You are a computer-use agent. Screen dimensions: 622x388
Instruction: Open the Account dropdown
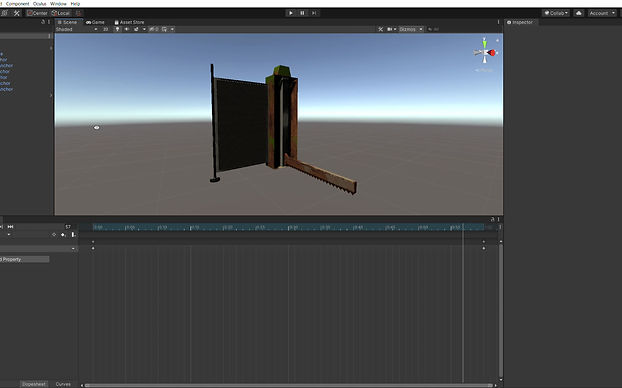pyautogui.click(x=602, y=13)
